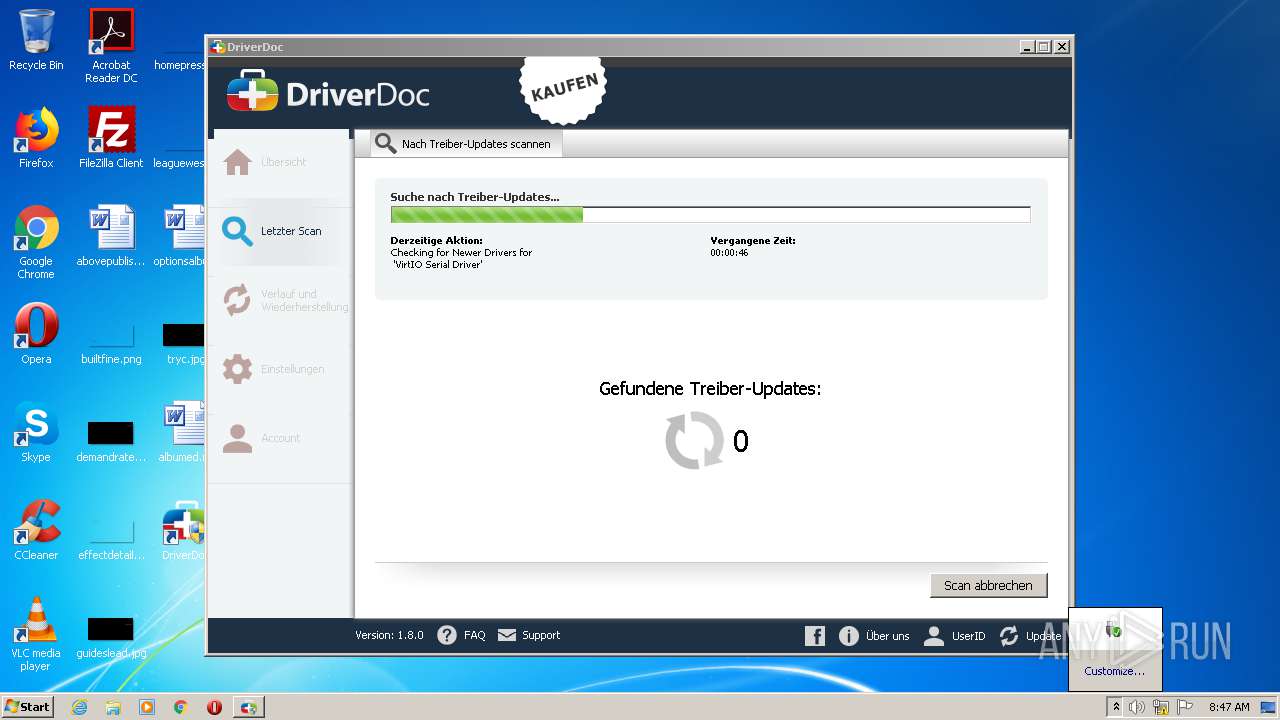Click the scan progress bar

pyautogui.click(x=710, y=214)
